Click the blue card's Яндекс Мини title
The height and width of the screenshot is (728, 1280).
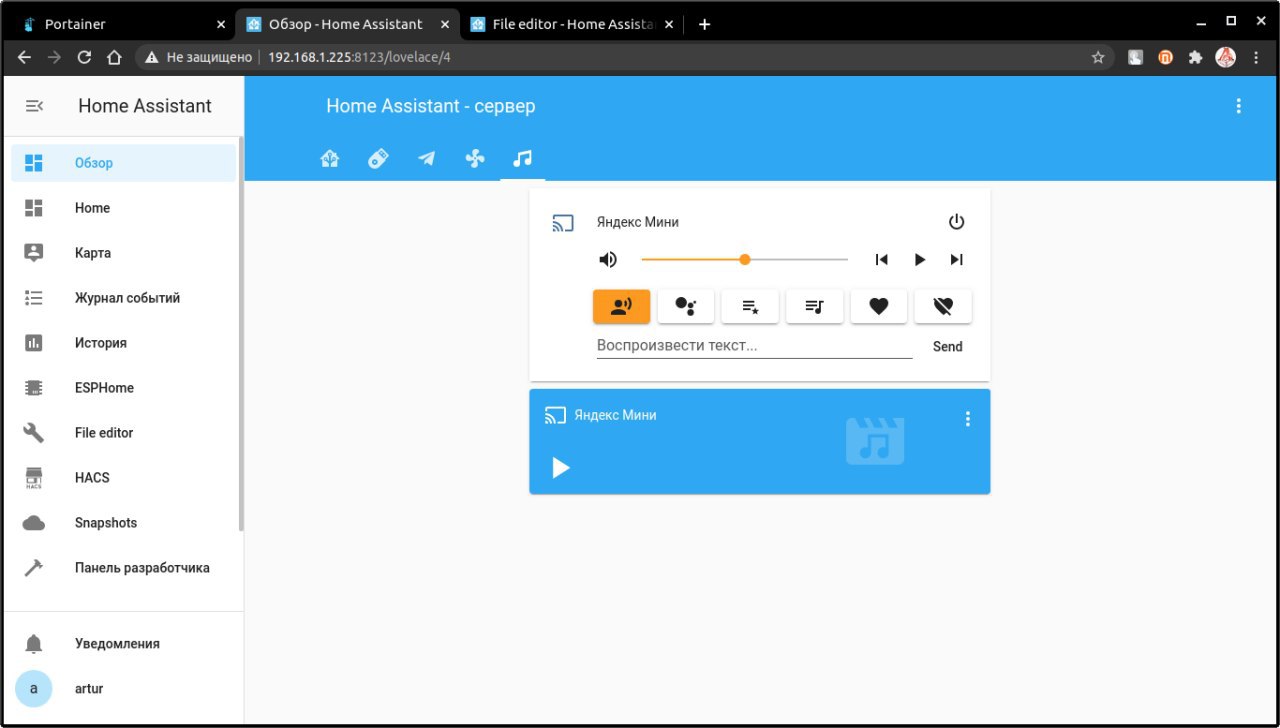pos(615,415)
